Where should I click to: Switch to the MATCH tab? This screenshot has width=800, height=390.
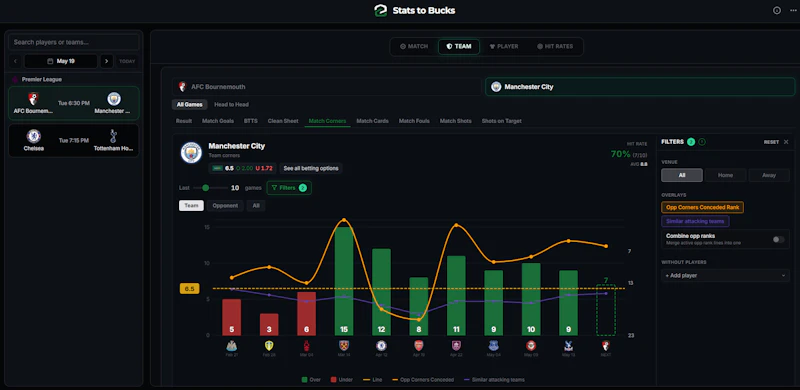pos(414,46)
